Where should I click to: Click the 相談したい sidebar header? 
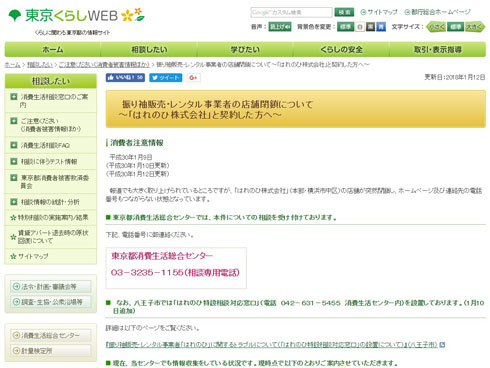(51, 81)
